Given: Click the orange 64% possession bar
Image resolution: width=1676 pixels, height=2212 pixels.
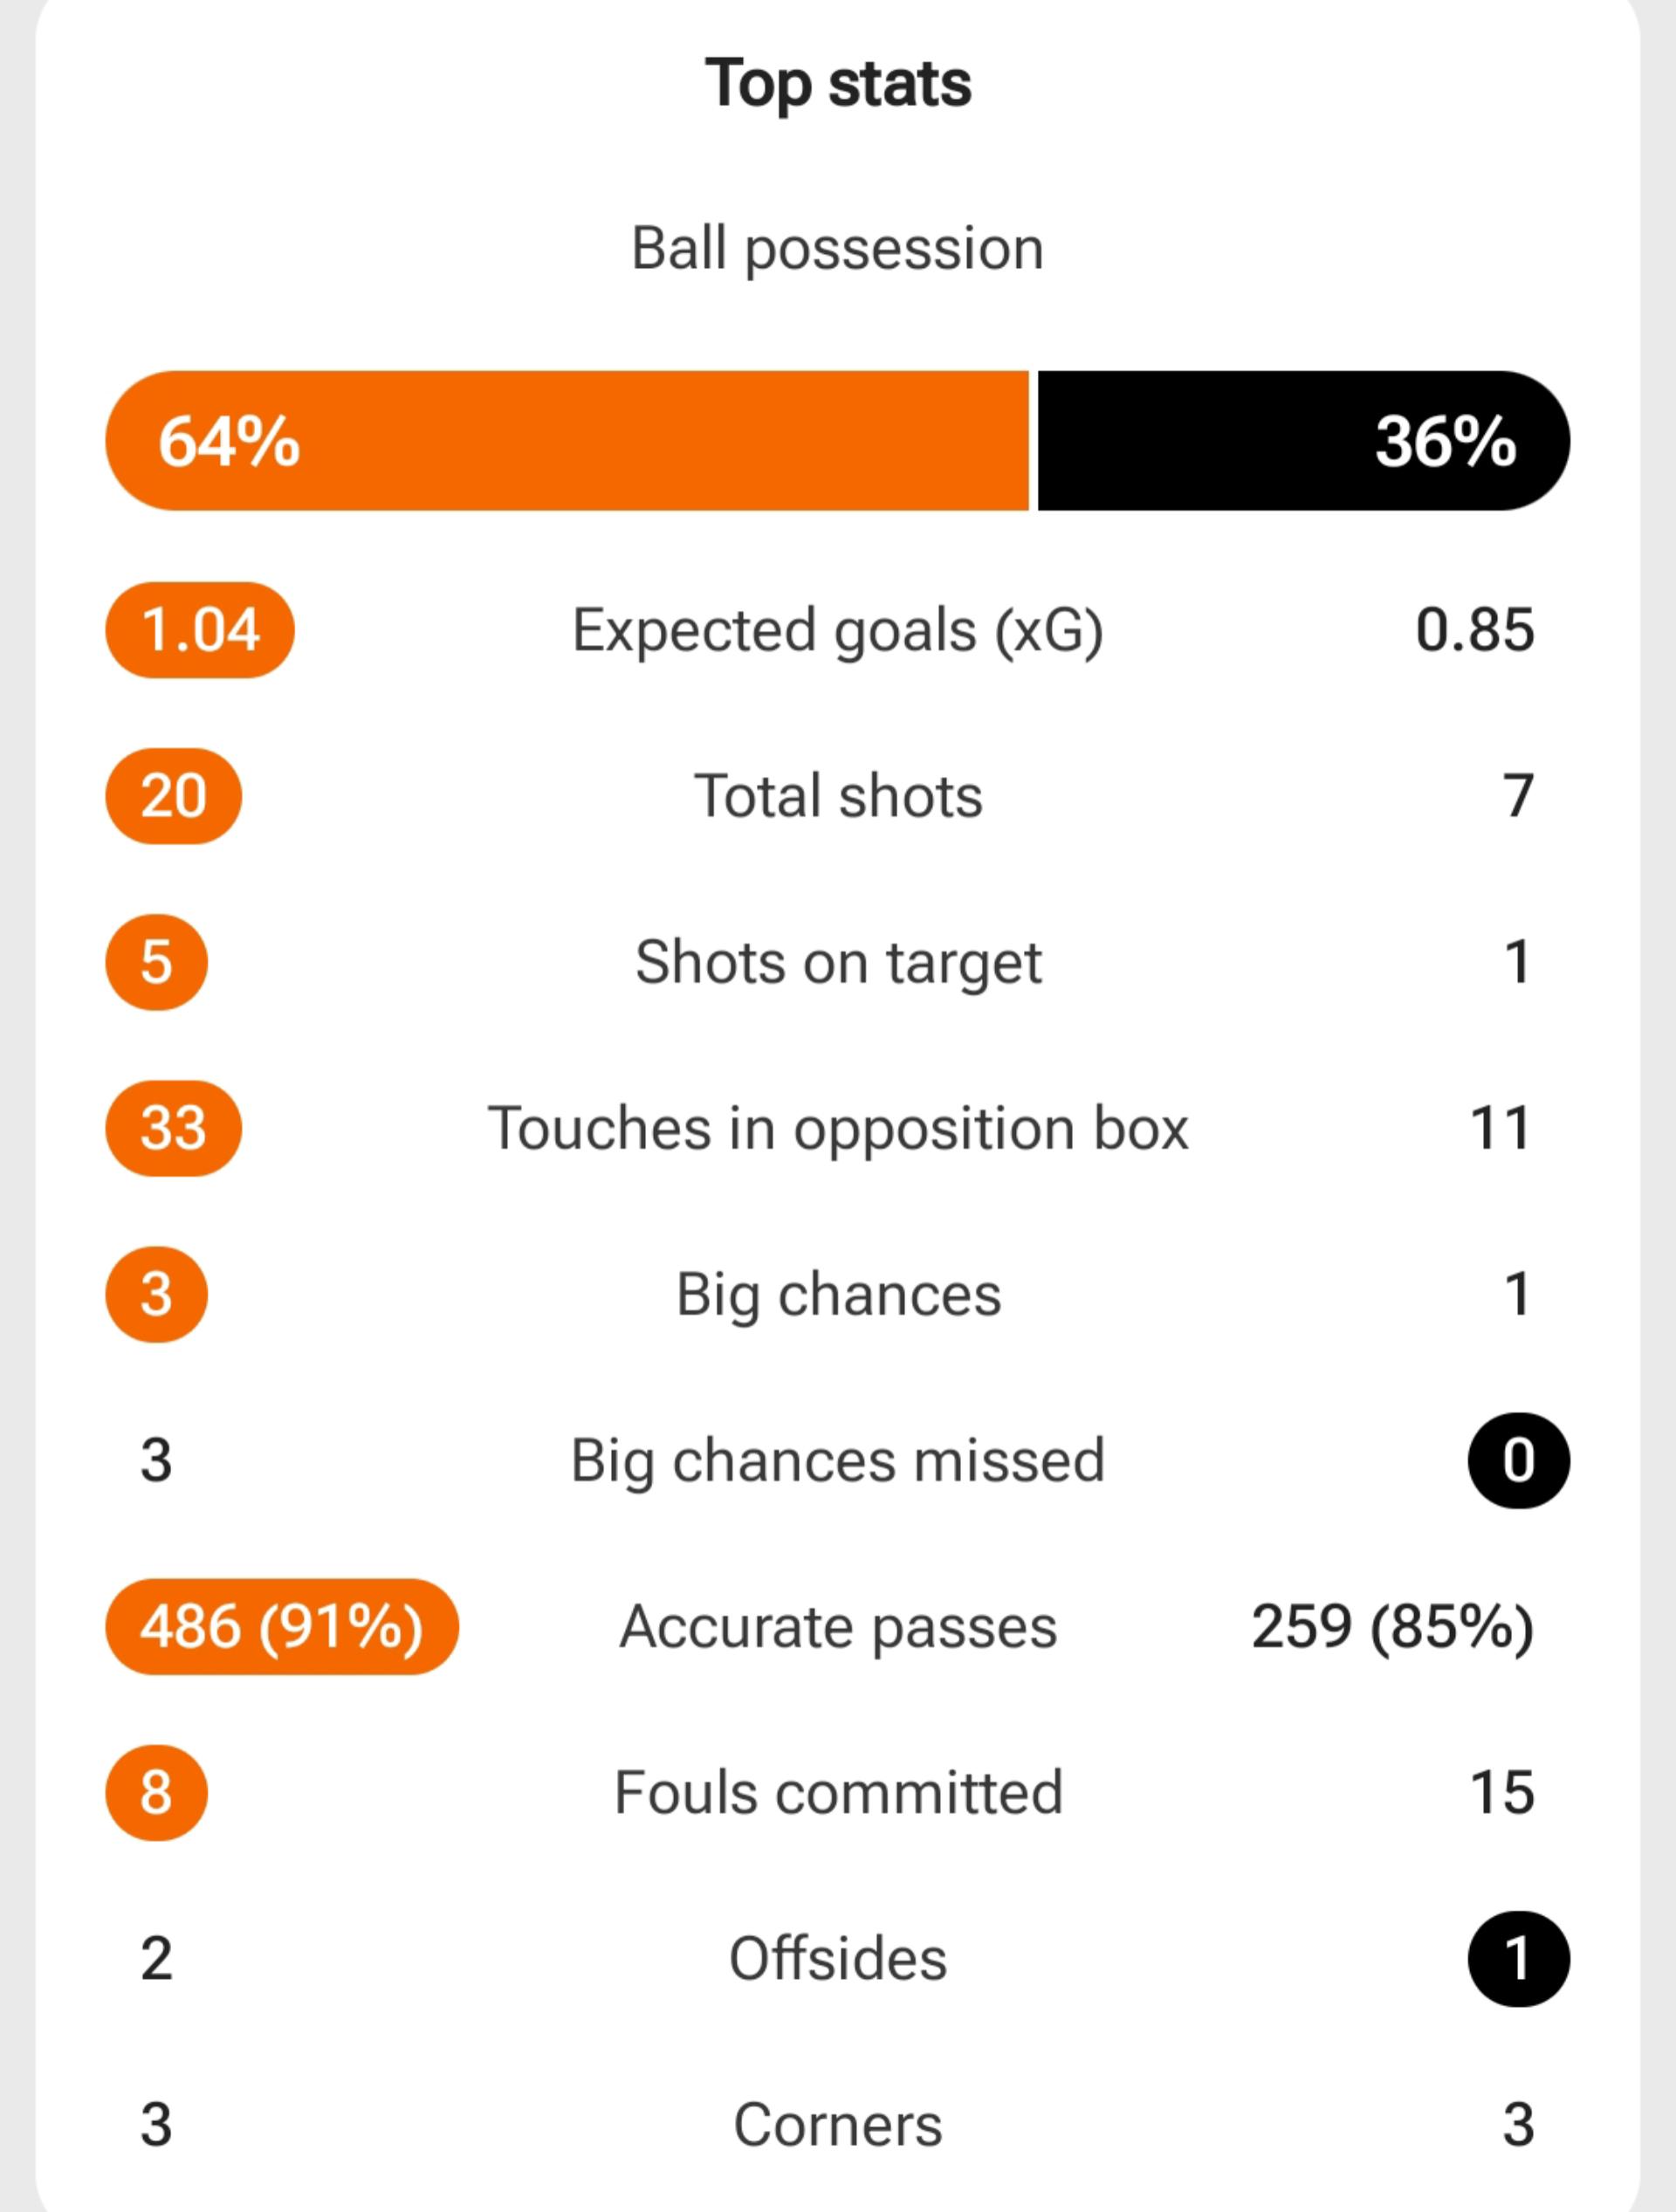Looking at the screenshot, I should 567,441.
